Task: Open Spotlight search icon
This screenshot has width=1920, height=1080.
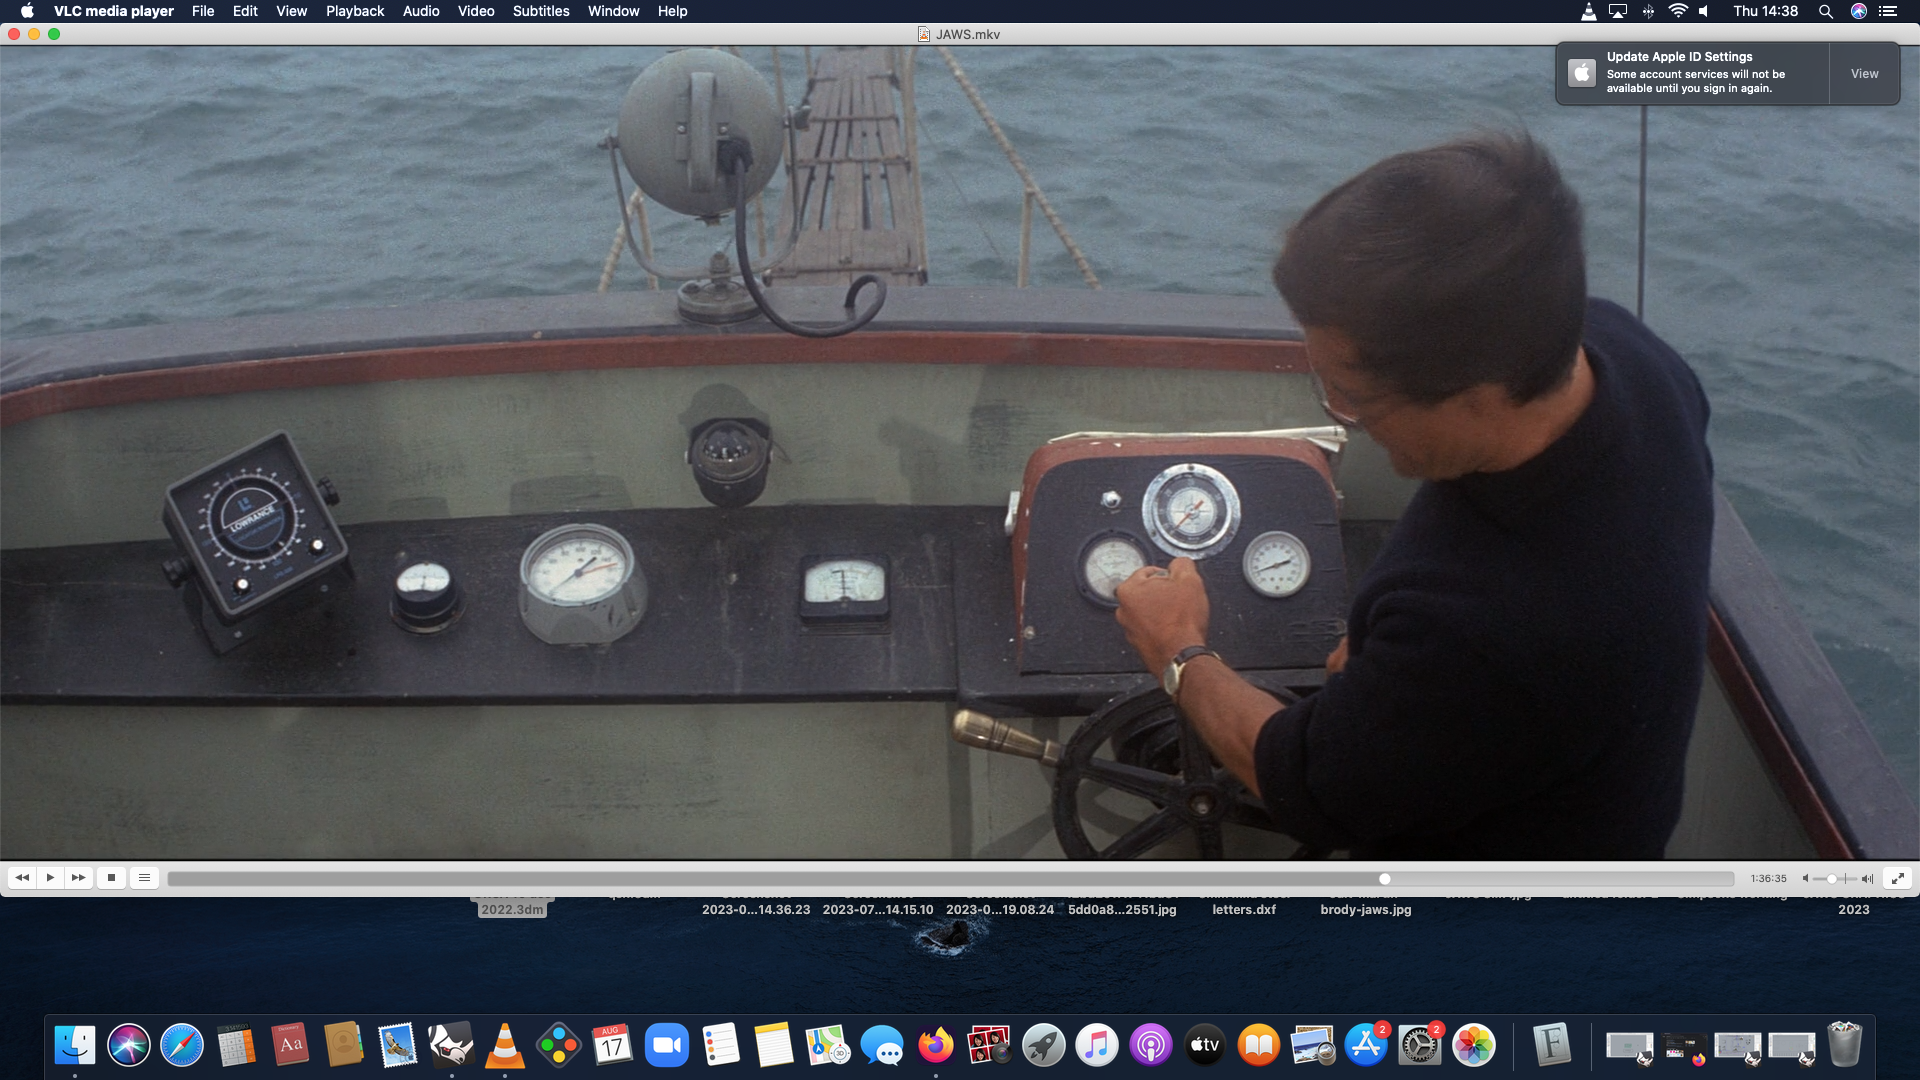Action: click(x=1825, y=11)
